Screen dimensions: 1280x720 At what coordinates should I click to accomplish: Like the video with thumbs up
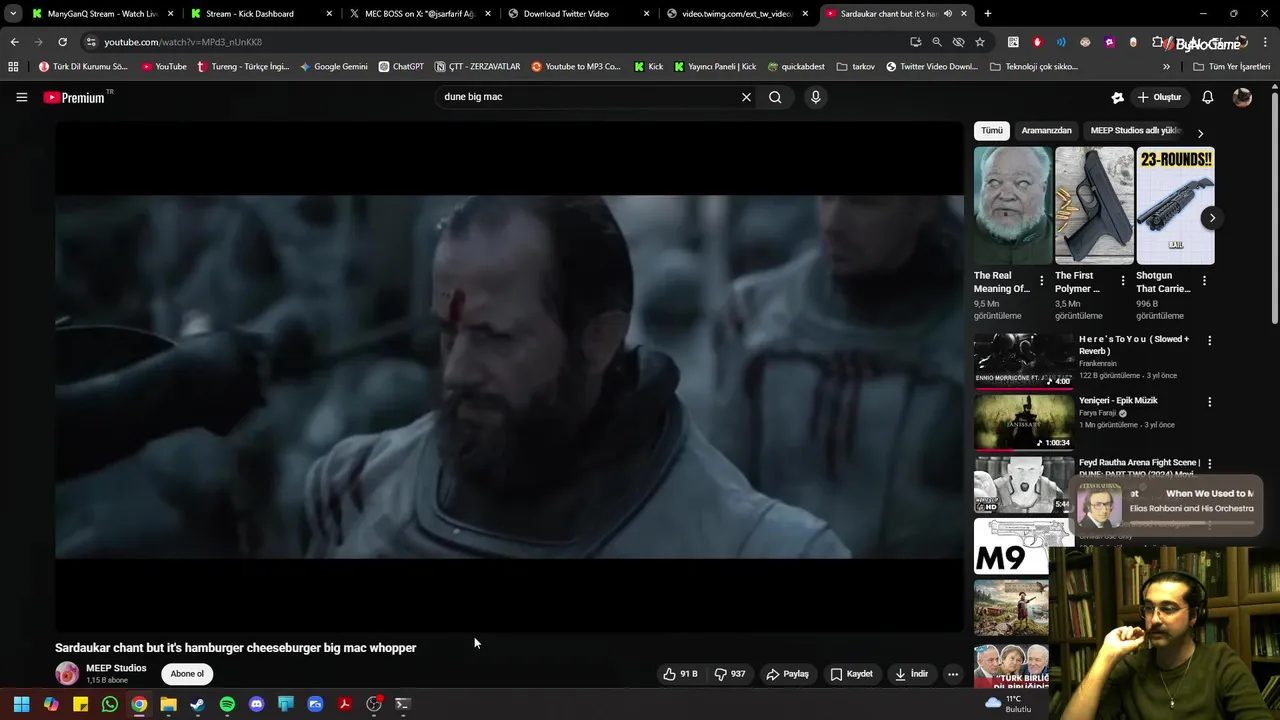pos(680,674)
